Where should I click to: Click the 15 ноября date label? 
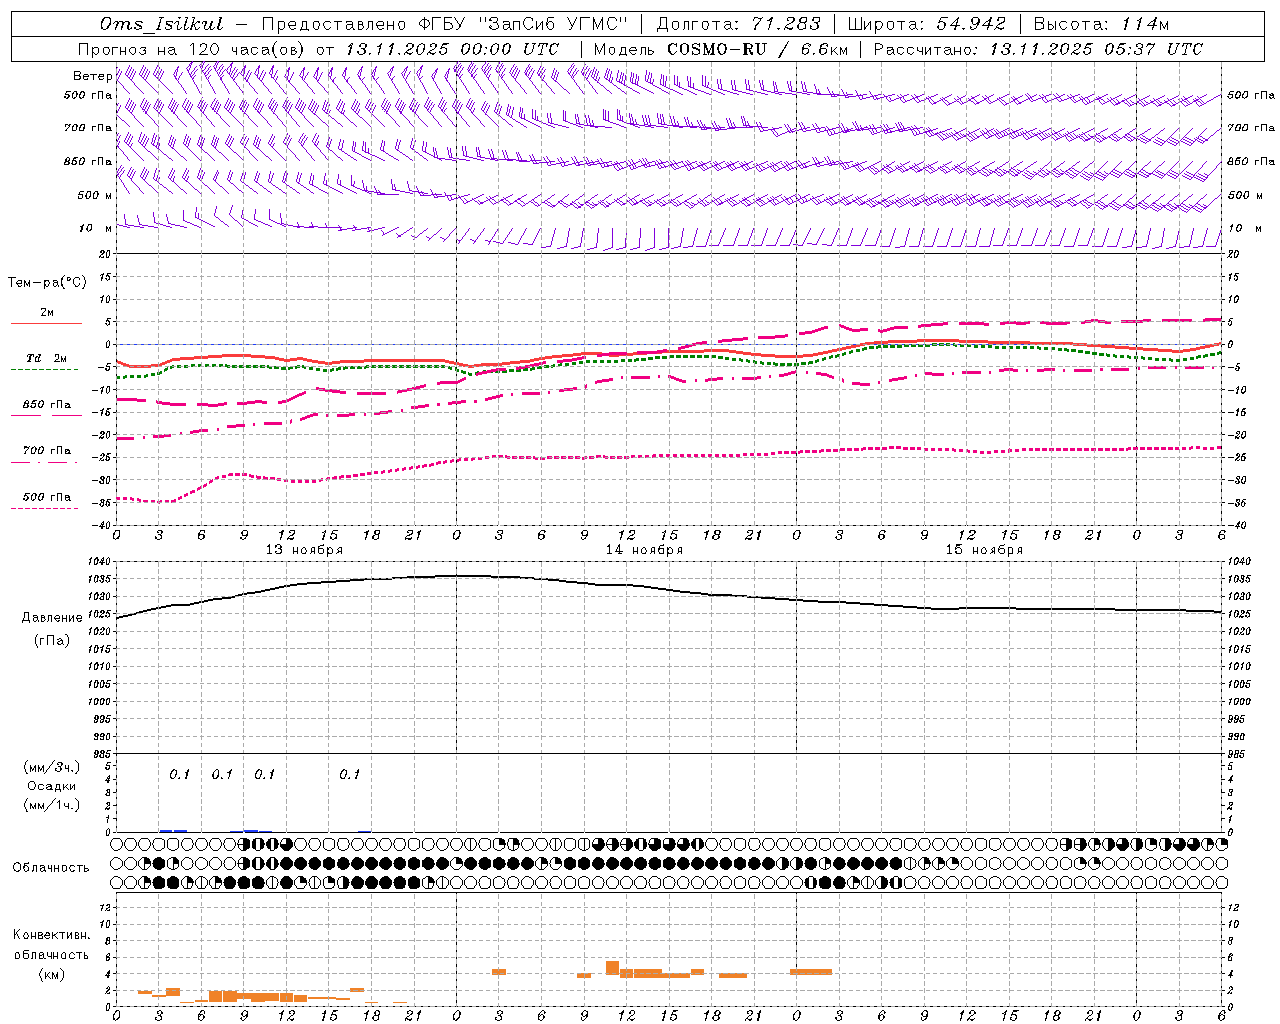pyautogui.click(x=984, y=550)
